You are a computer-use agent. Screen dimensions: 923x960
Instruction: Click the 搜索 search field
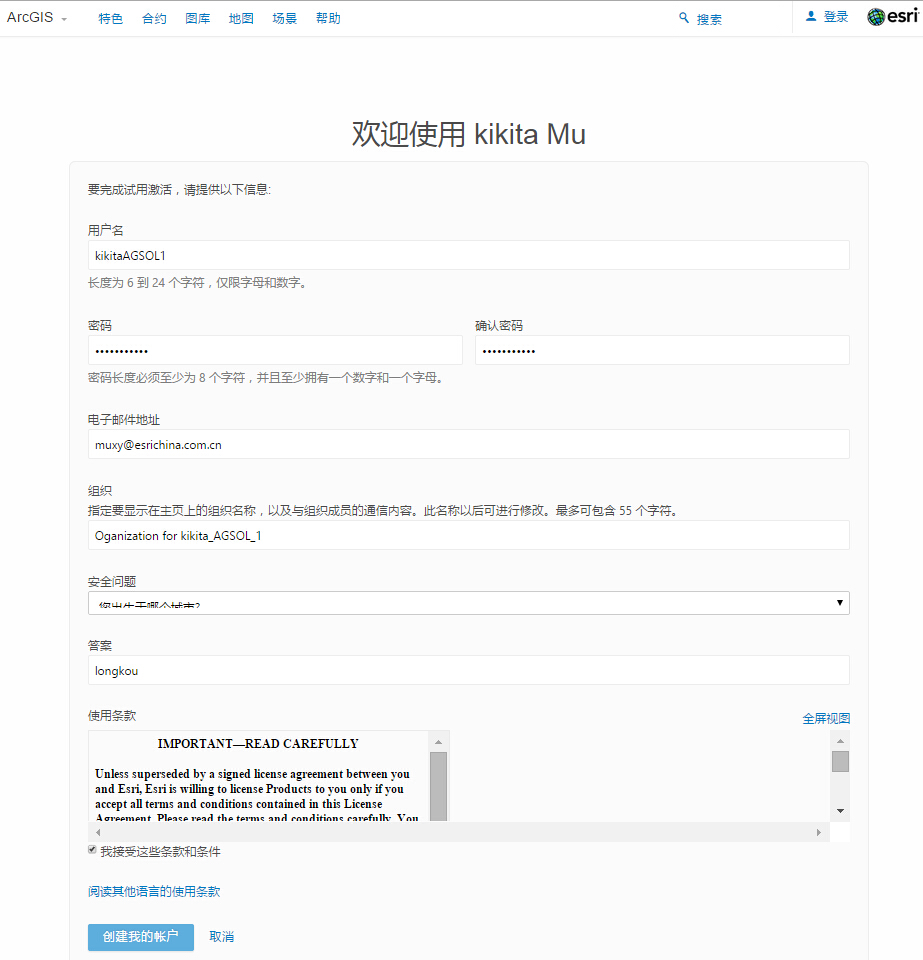709,19
